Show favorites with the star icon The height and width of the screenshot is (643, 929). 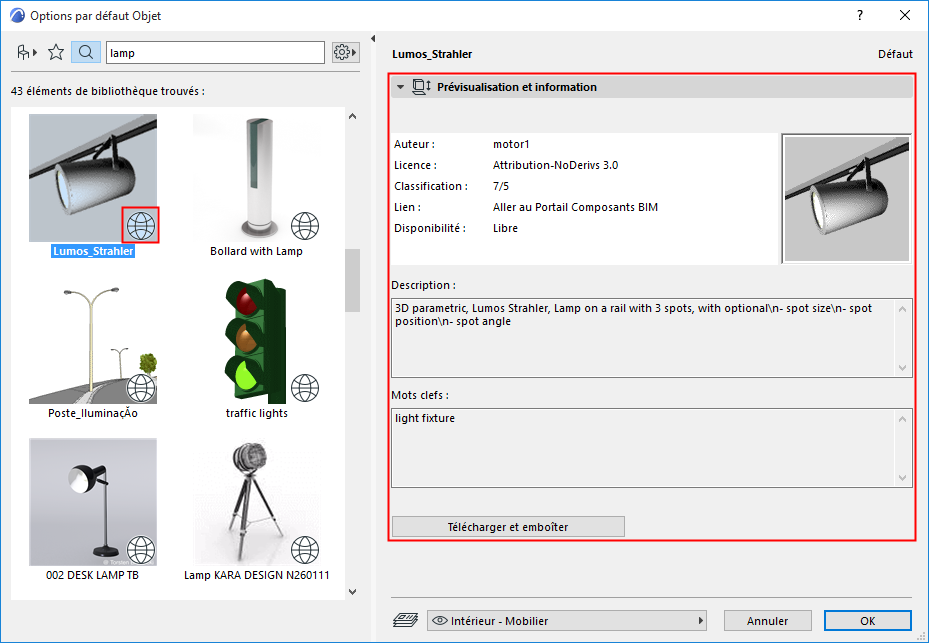56,53
